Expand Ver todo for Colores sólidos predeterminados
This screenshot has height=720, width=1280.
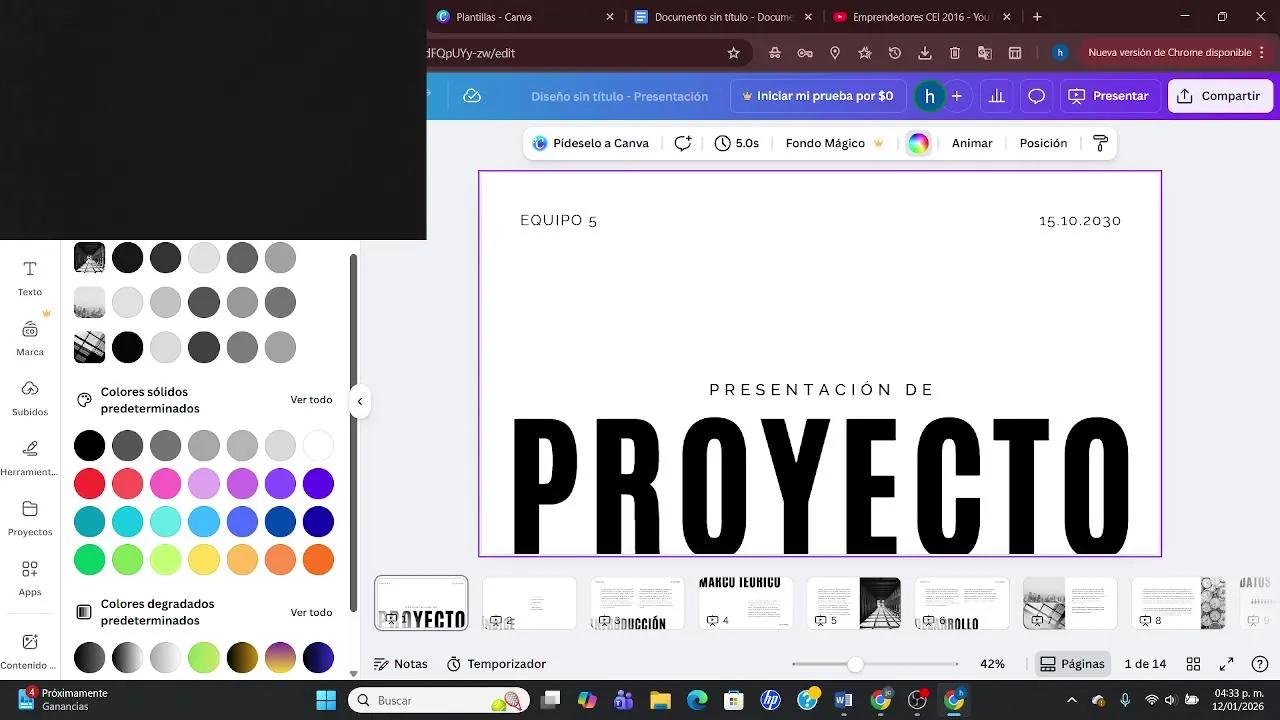click(311, 399)
